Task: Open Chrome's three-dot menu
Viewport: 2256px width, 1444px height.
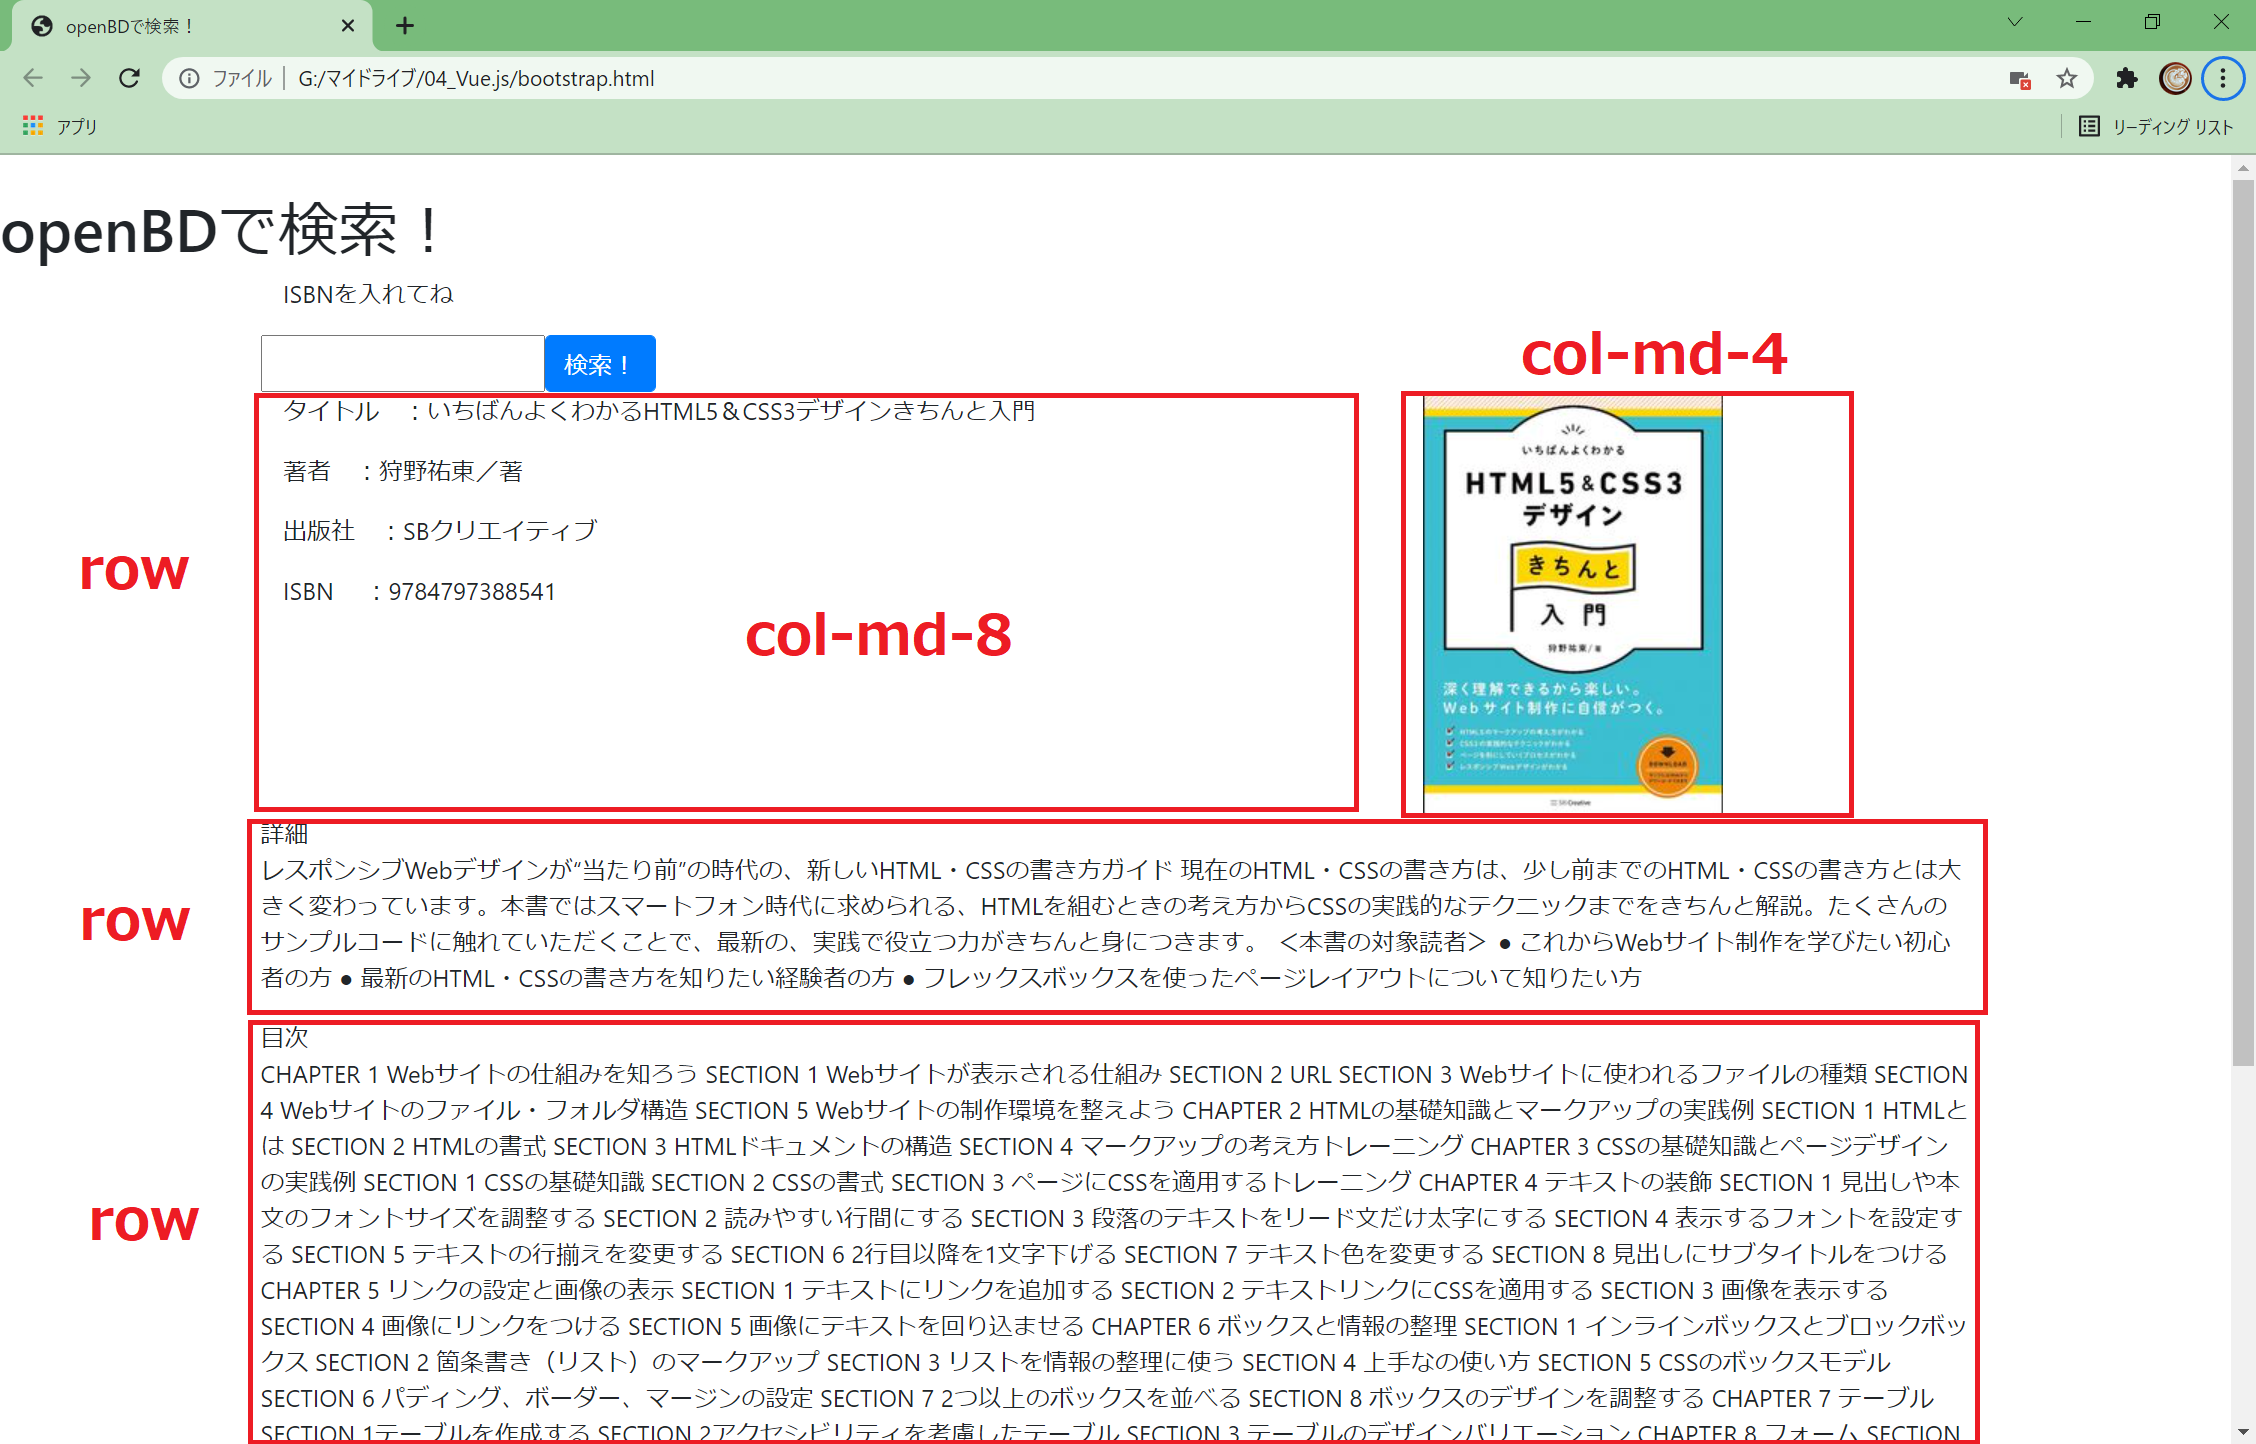Action: 2222,78
